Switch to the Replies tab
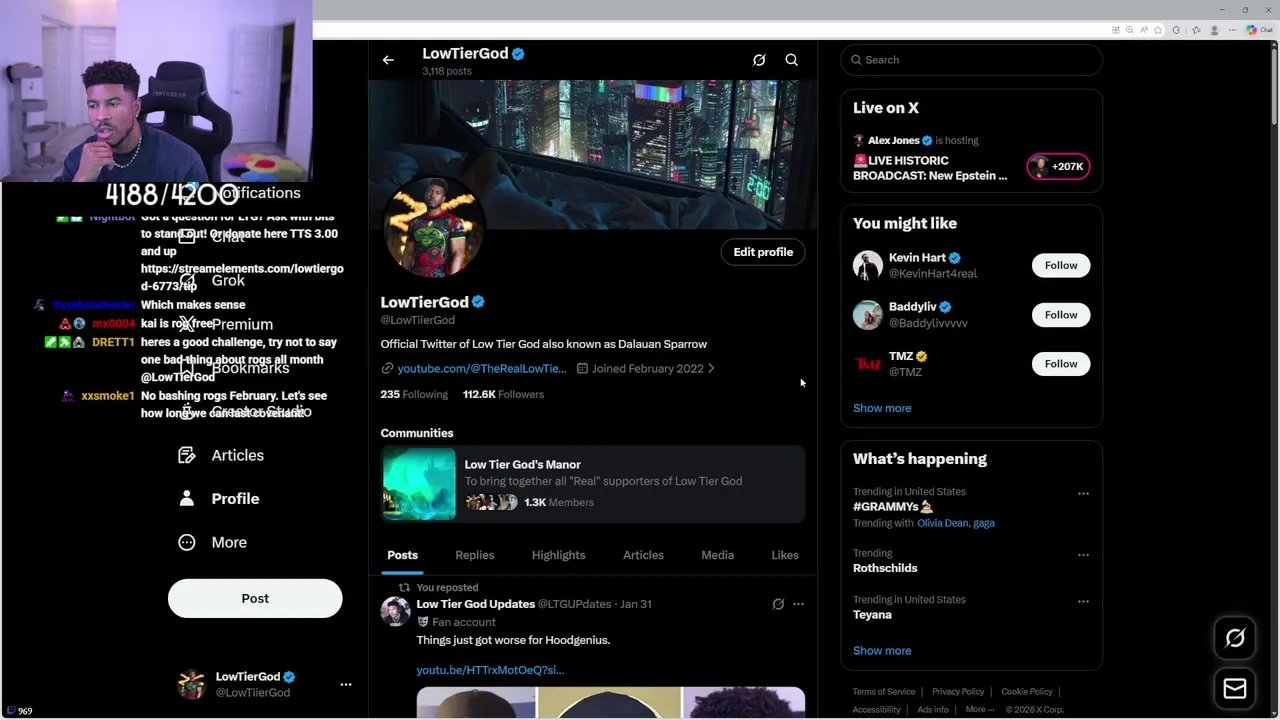Image resolution: width=1280 pixels, height=720 pixels. click(474, 555)
